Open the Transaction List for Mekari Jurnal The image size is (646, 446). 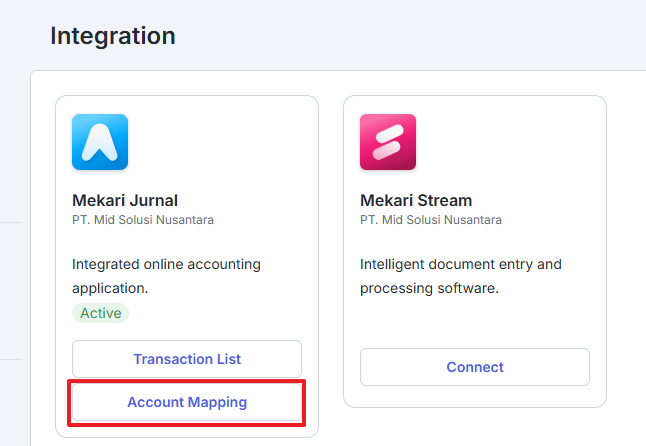tap(187, 359)
